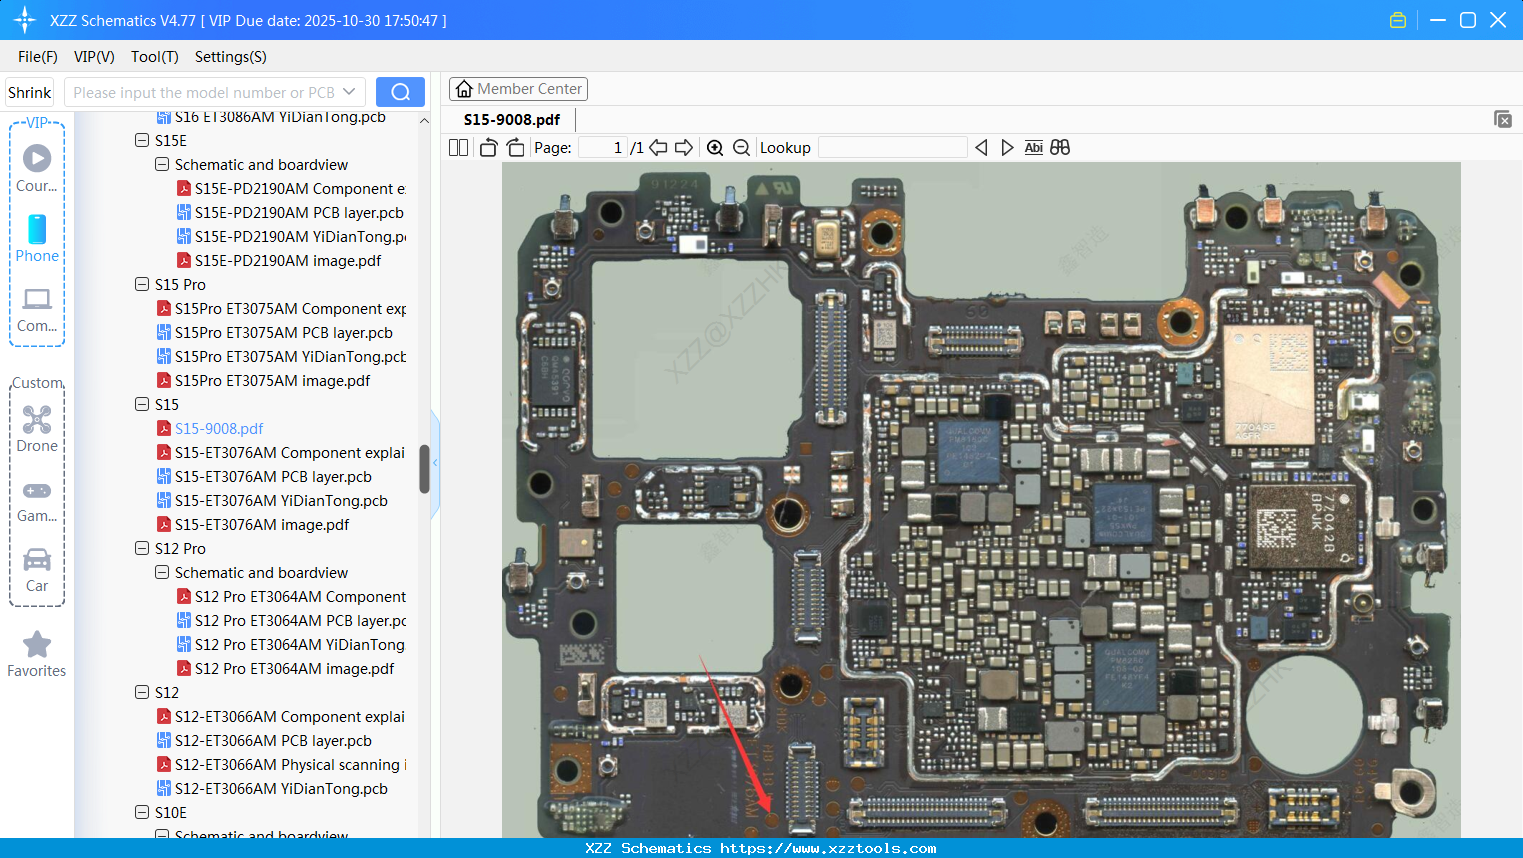Open the Settings(S) menu
Screen dimensions: 1523x858
click(231, 57)
